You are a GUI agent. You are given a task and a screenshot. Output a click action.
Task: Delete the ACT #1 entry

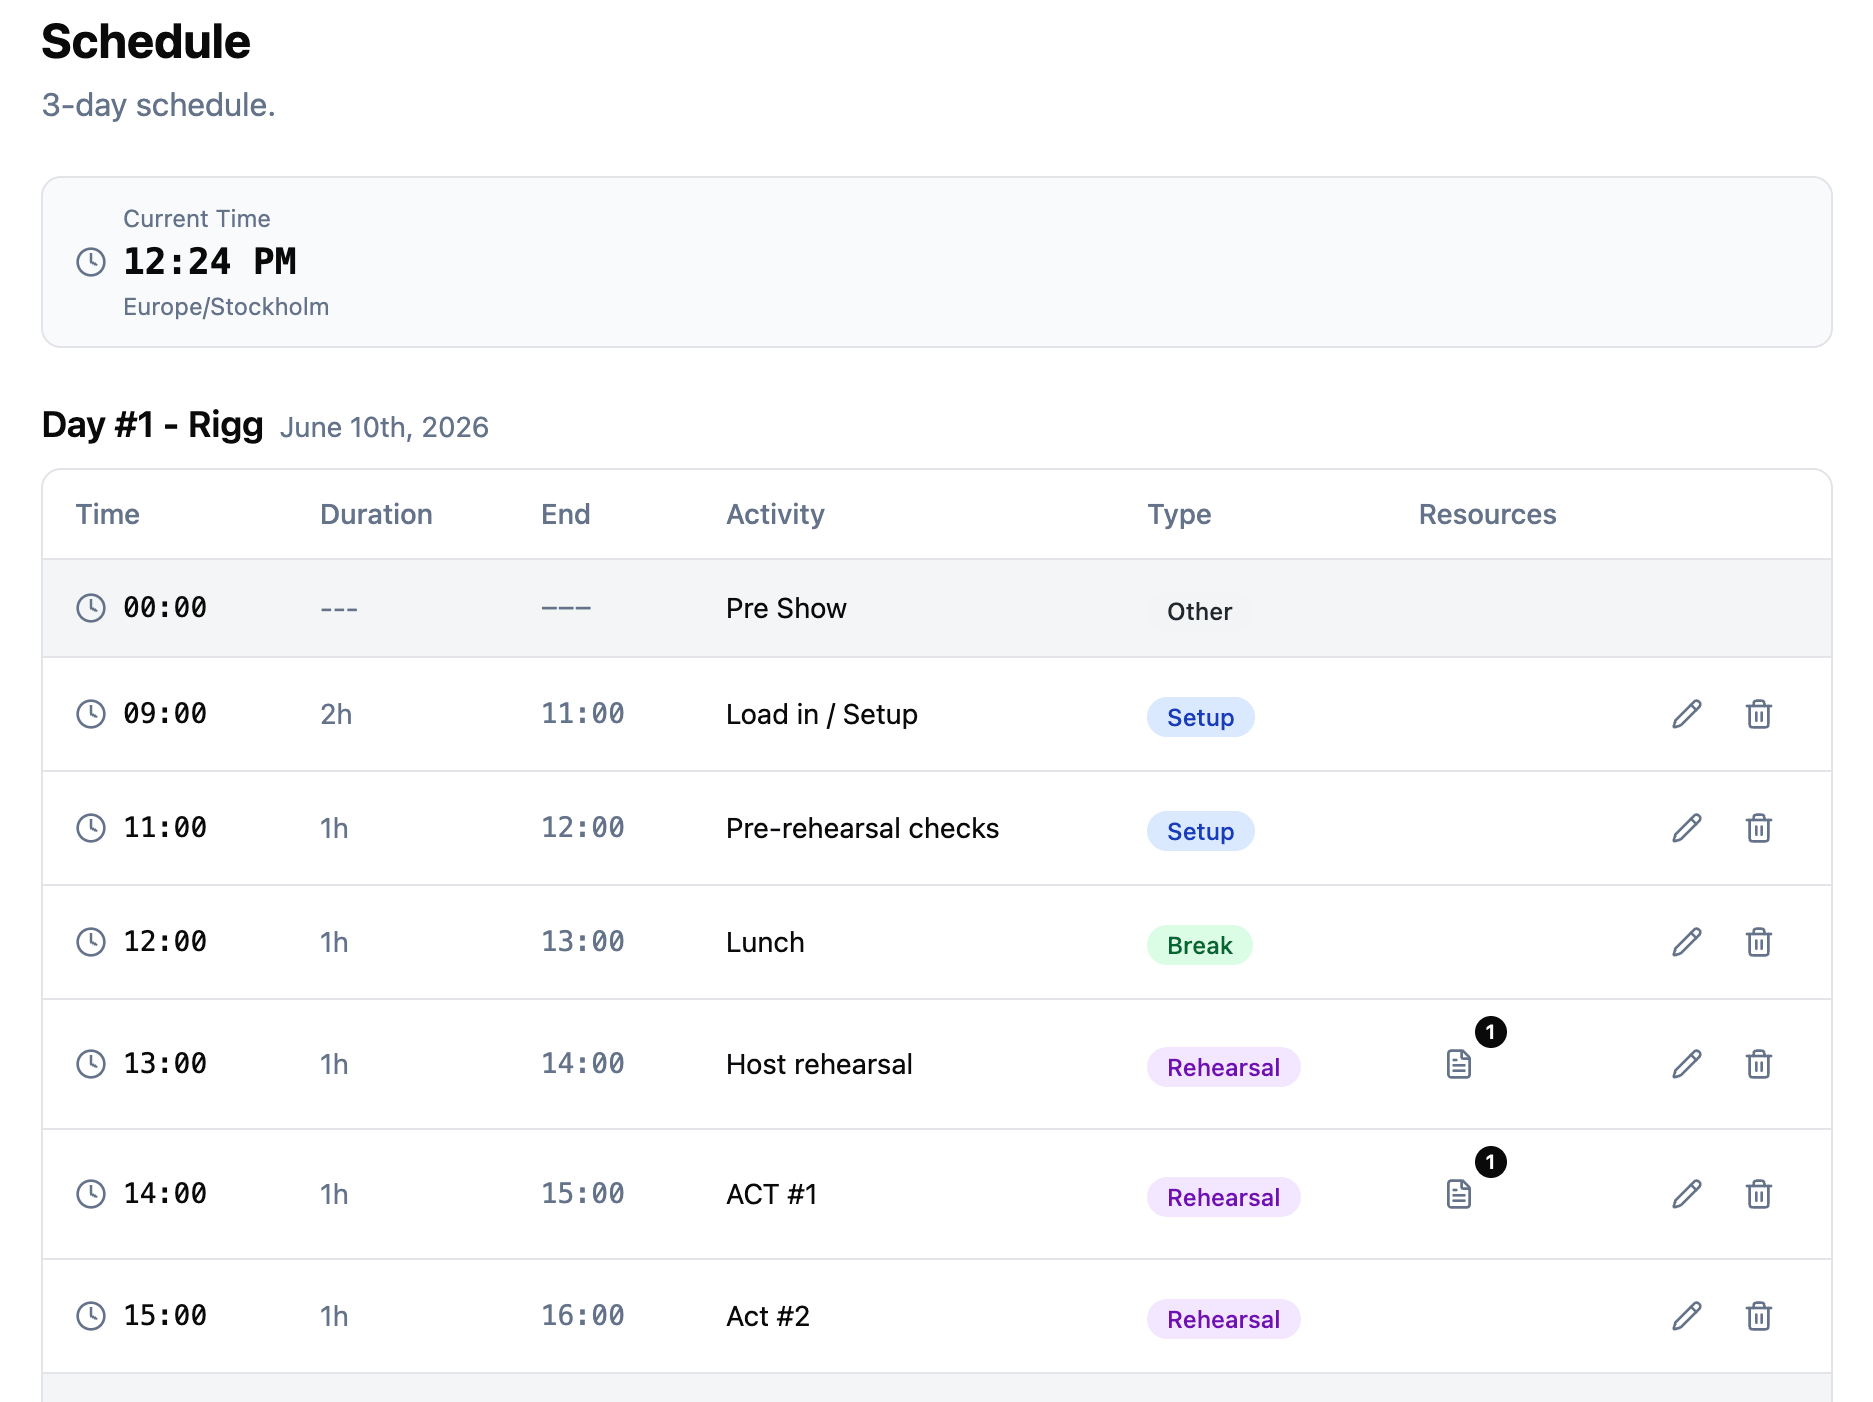(x=1759, y=1194)
